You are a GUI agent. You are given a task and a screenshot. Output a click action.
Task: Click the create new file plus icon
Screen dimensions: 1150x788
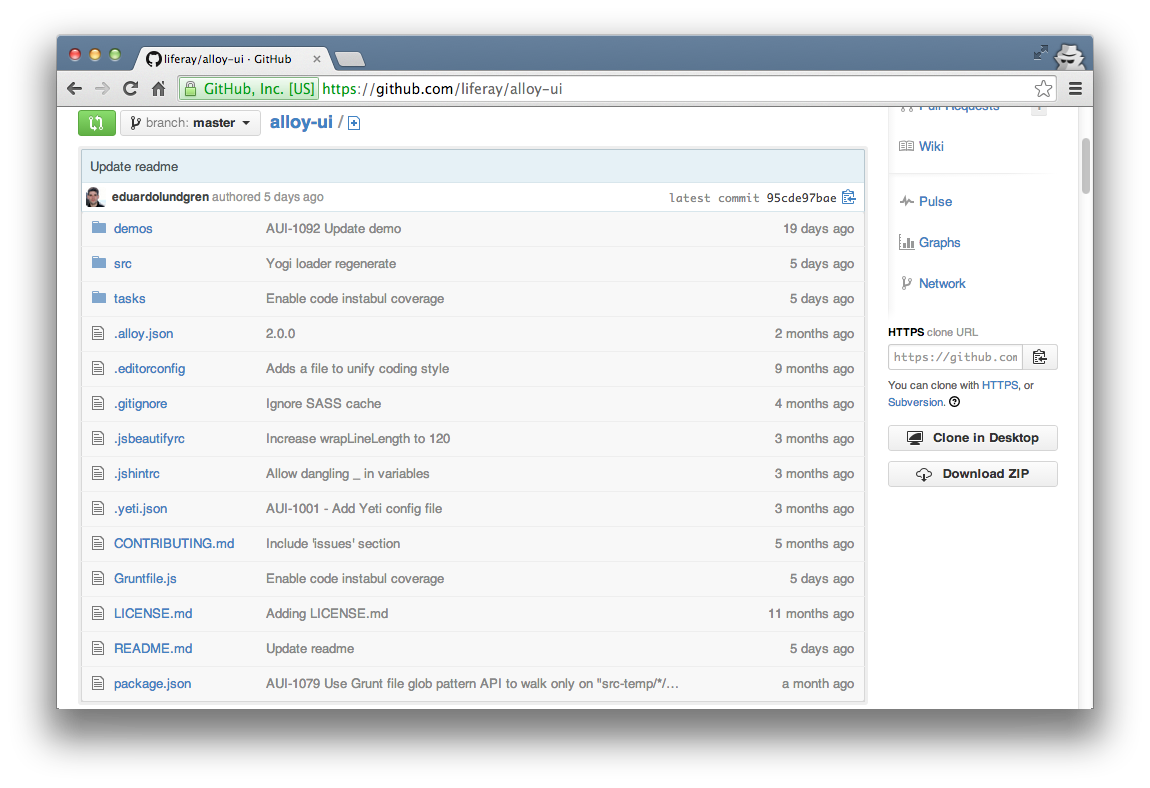click(354, 123)
